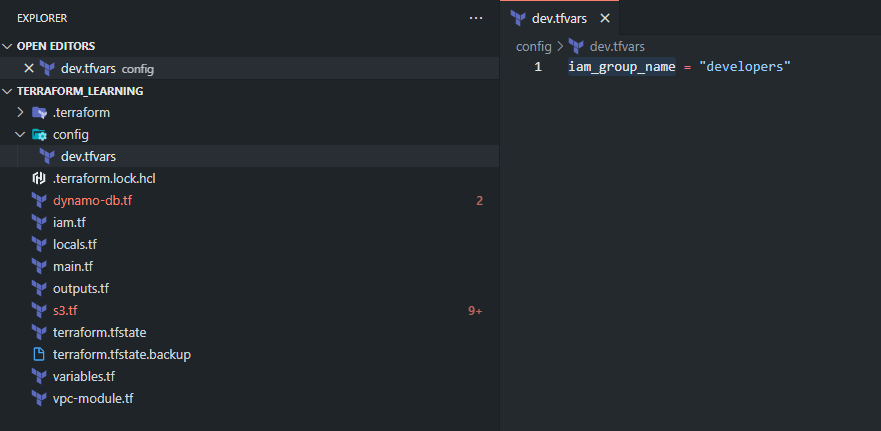This screenshot has height=431, width=881.
Task: Collapse the Open Editors section
Action: (7, 46)
